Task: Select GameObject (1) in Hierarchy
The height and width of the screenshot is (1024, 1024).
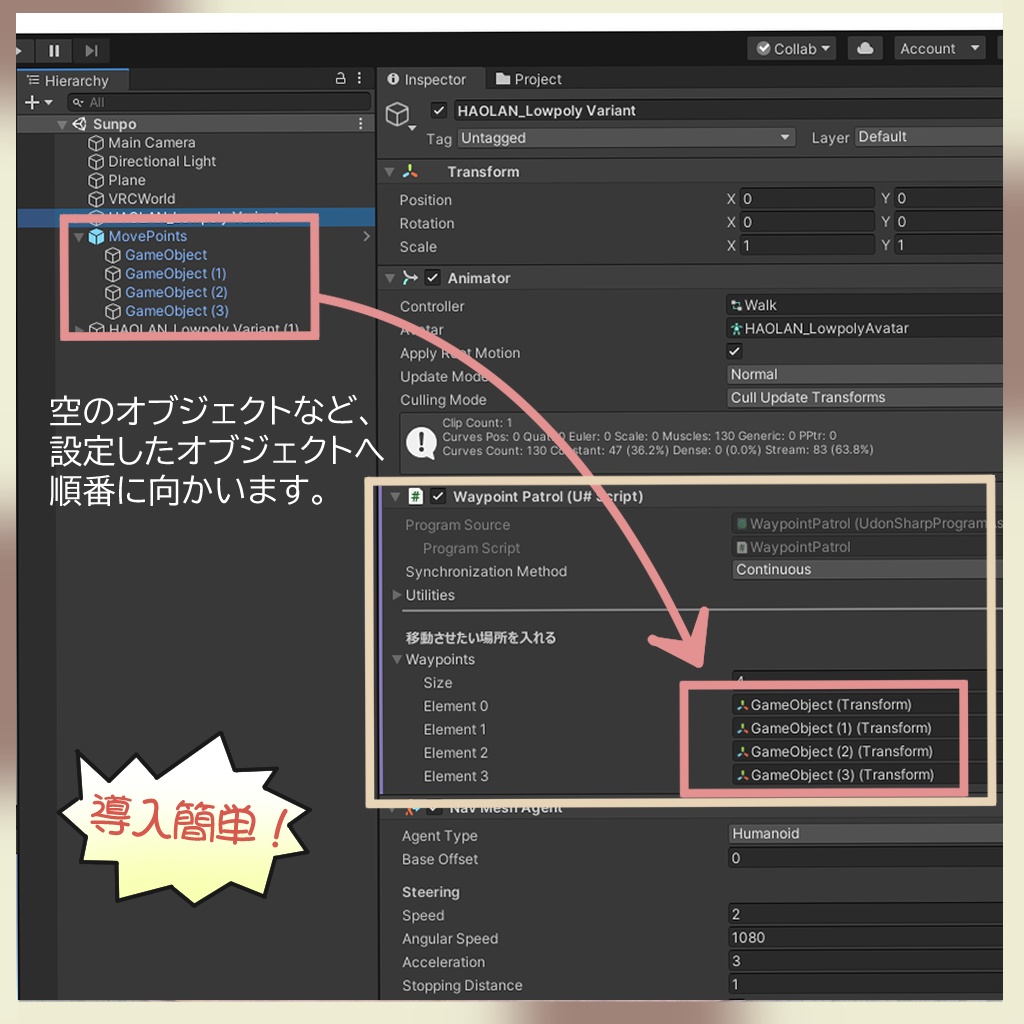Action: (x=175, y=274)
